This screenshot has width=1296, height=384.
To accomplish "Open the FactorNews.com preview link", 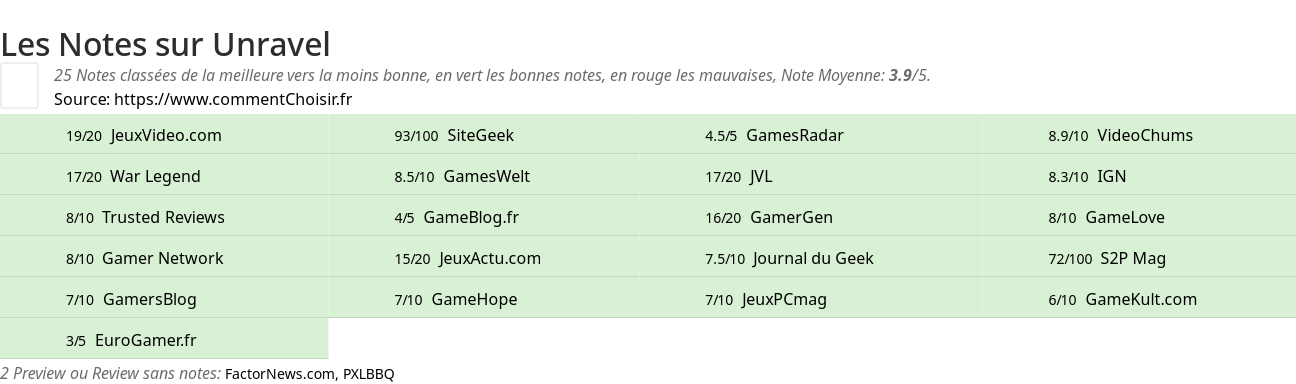I will click(x=280, y=374).
